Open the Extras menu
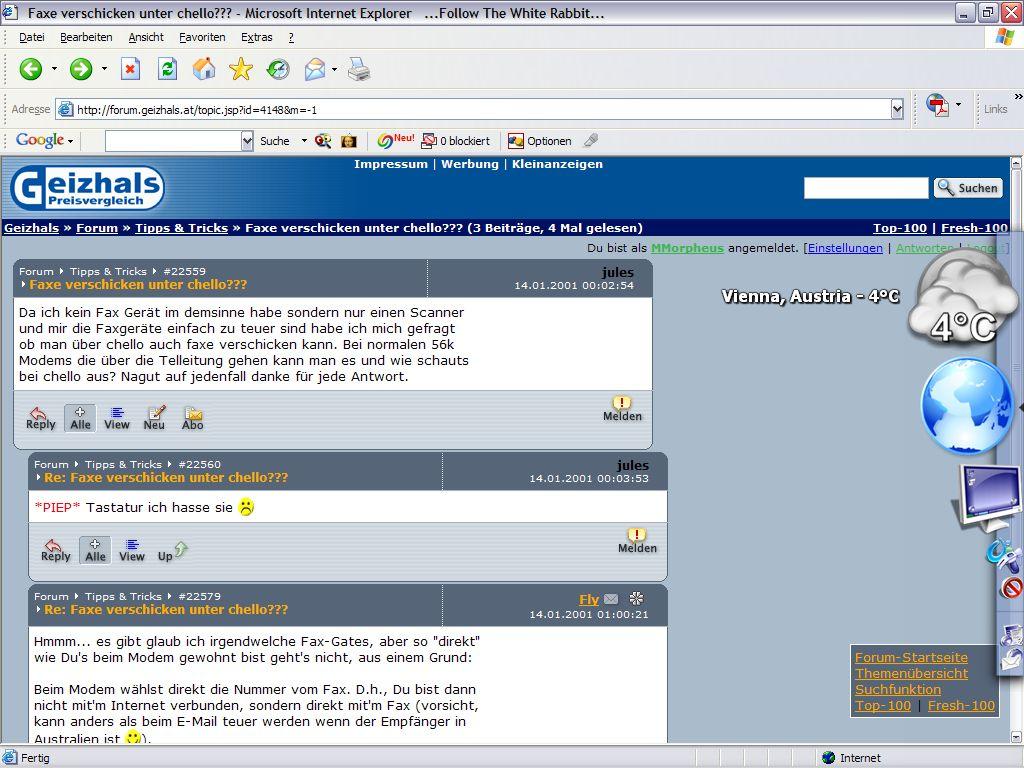Viewport: 1024px width, 768px height. click(x=256, y=37)
